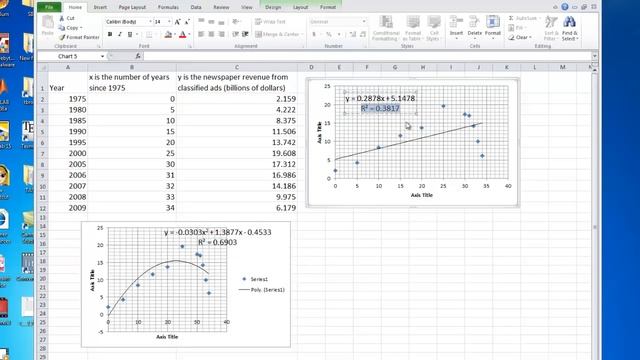Viewport: 640px width, 360px height.
Task: Open the chart tools Design tab
Action: pos(273,7)
